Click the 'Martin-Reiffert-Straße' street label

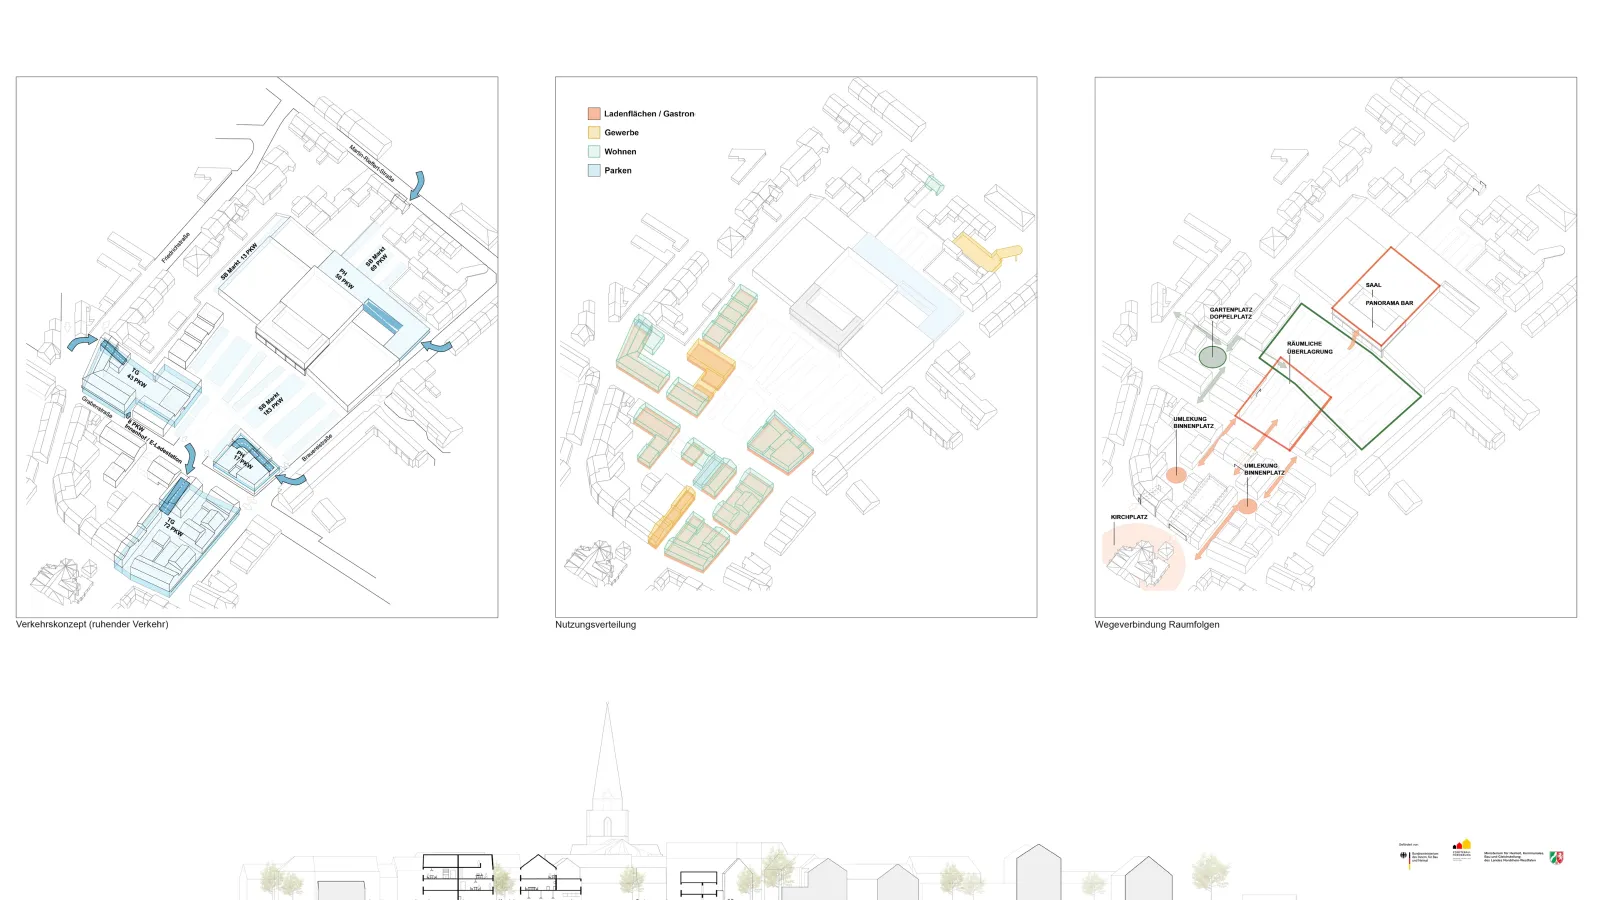coord(372,164)
